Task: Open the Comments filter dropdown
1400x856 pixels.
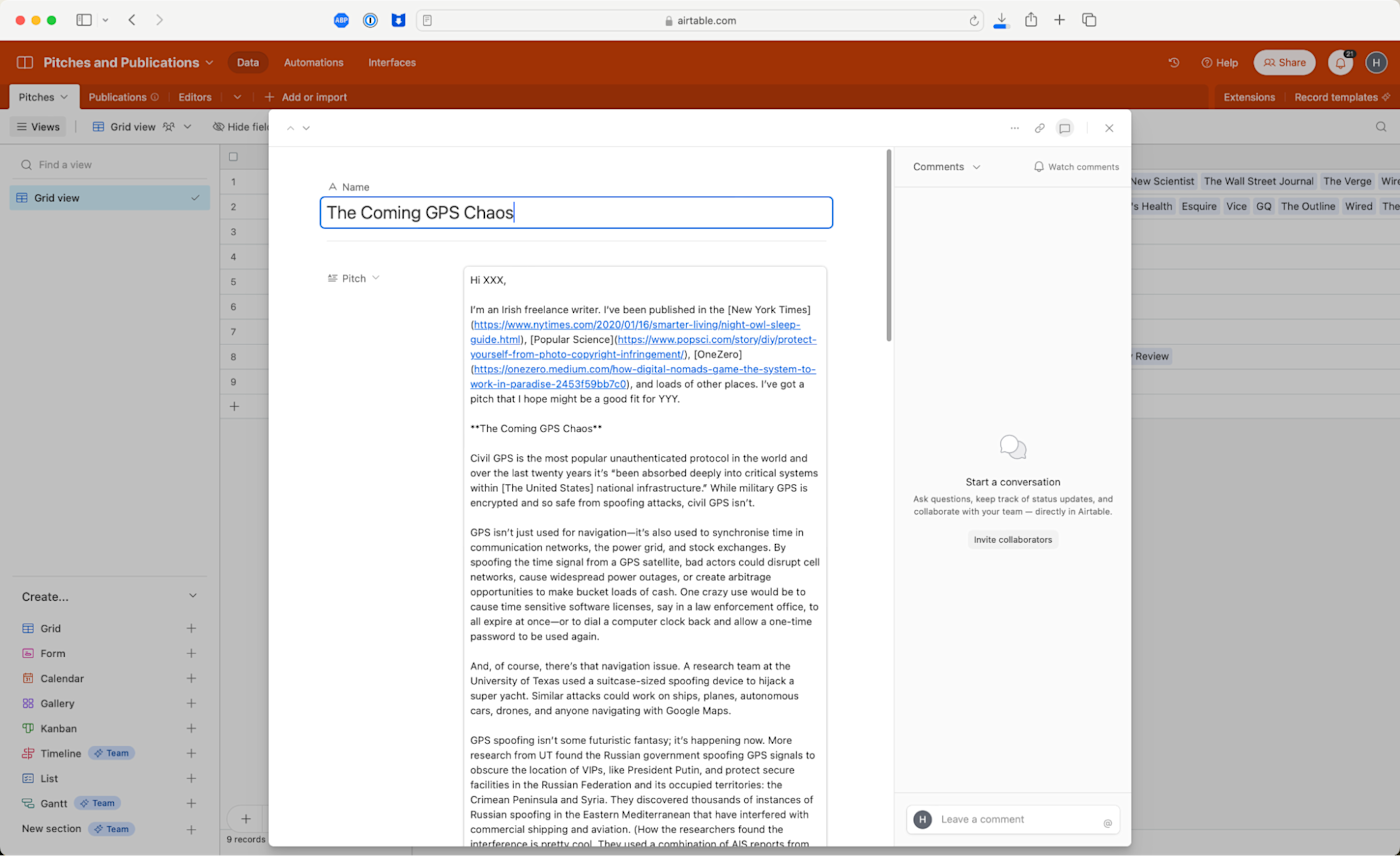Action: point(947,167)
